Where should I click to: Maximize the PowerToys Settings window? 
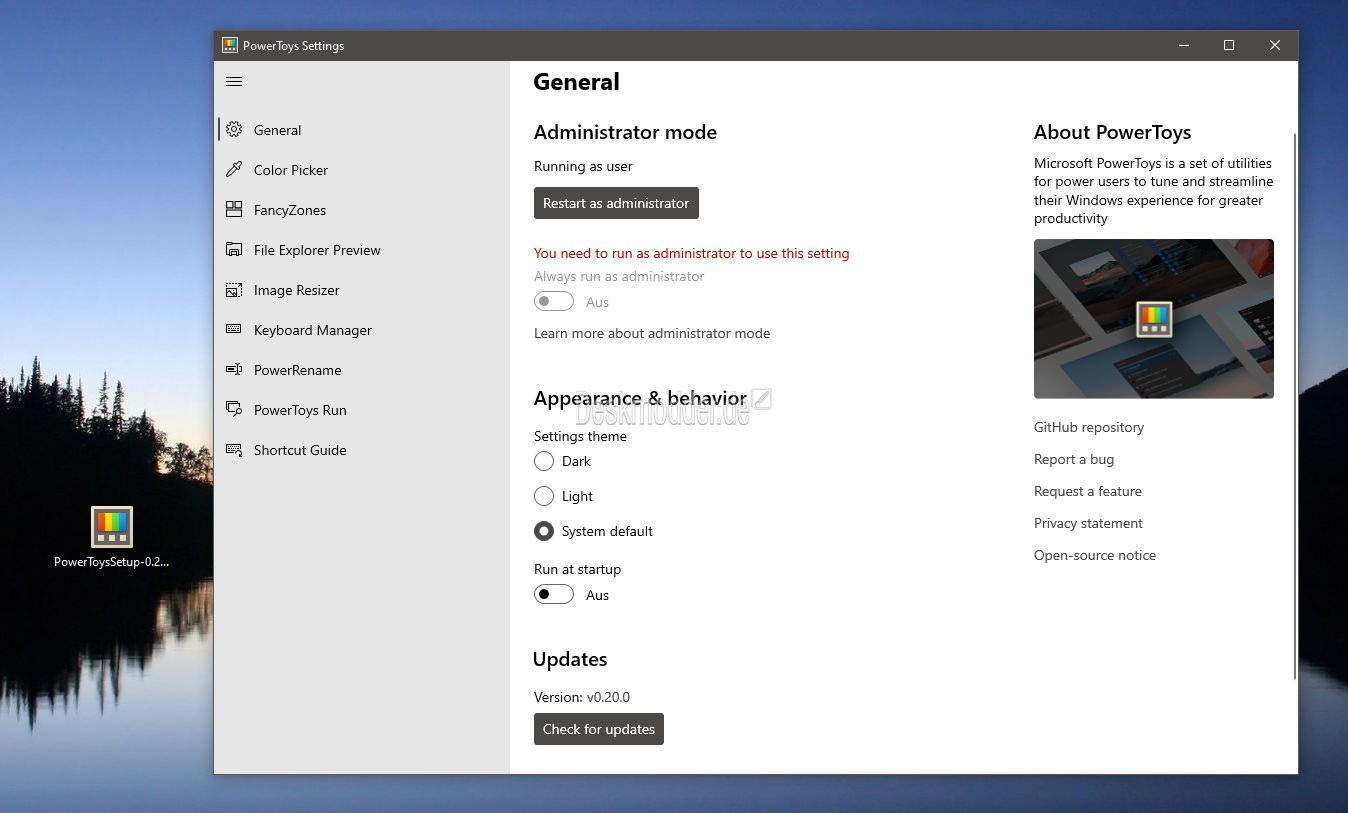1229,45
